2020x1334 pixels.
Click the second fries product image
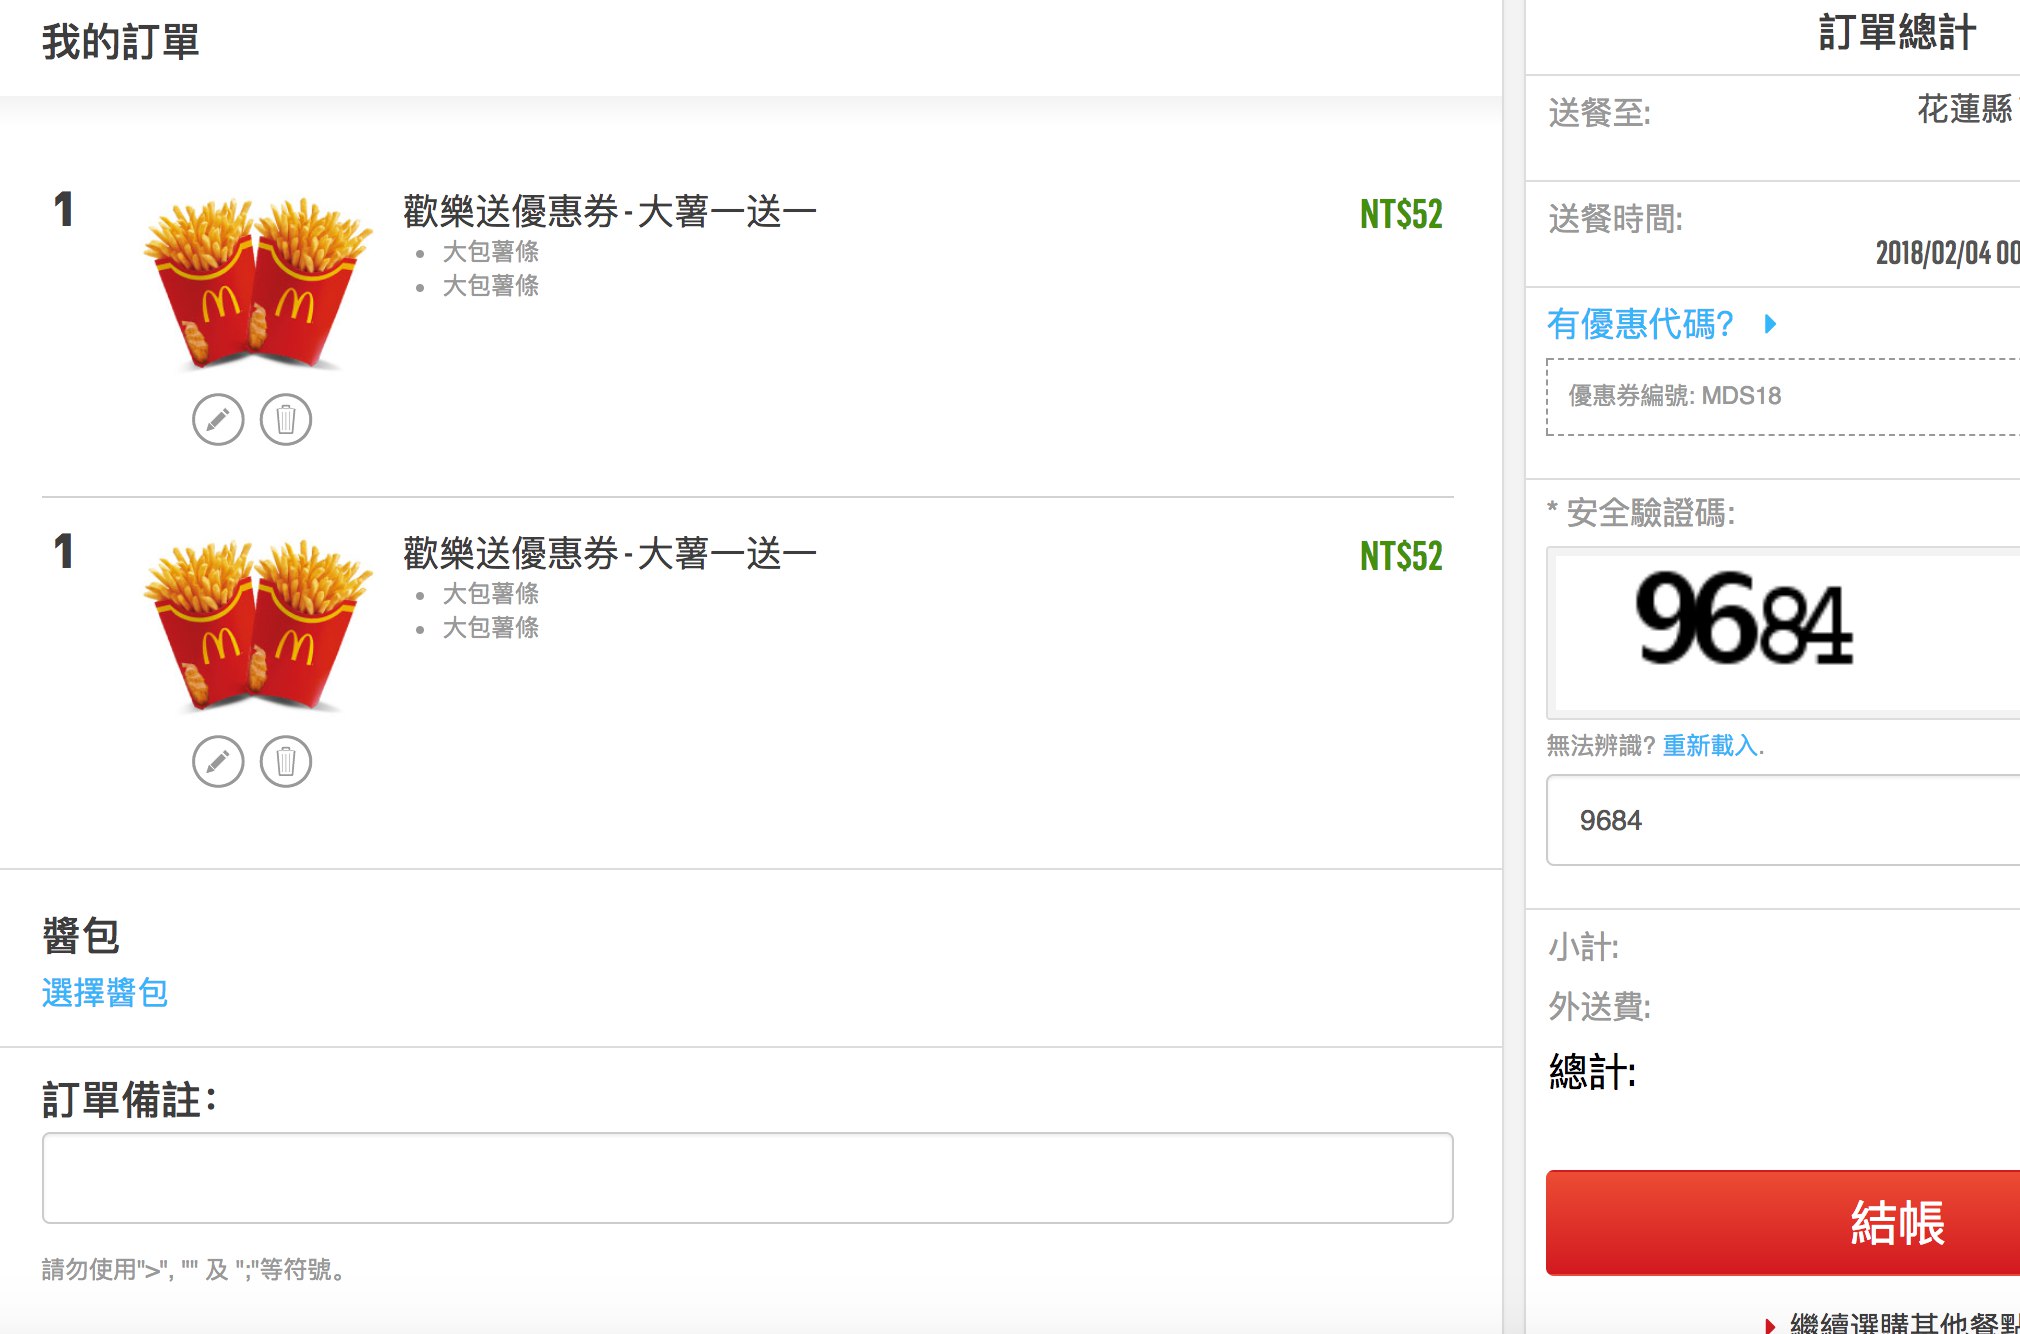(x=258, y=626)
